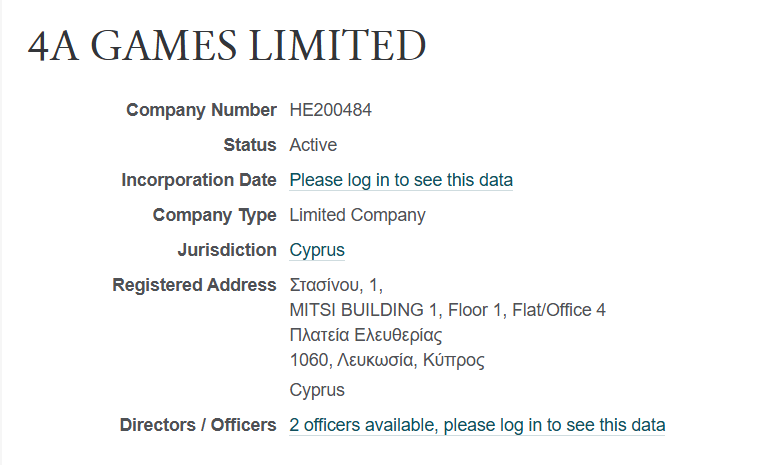Open the 2 officers available link
Screen dimensions: 784x465
click(477, 425)
